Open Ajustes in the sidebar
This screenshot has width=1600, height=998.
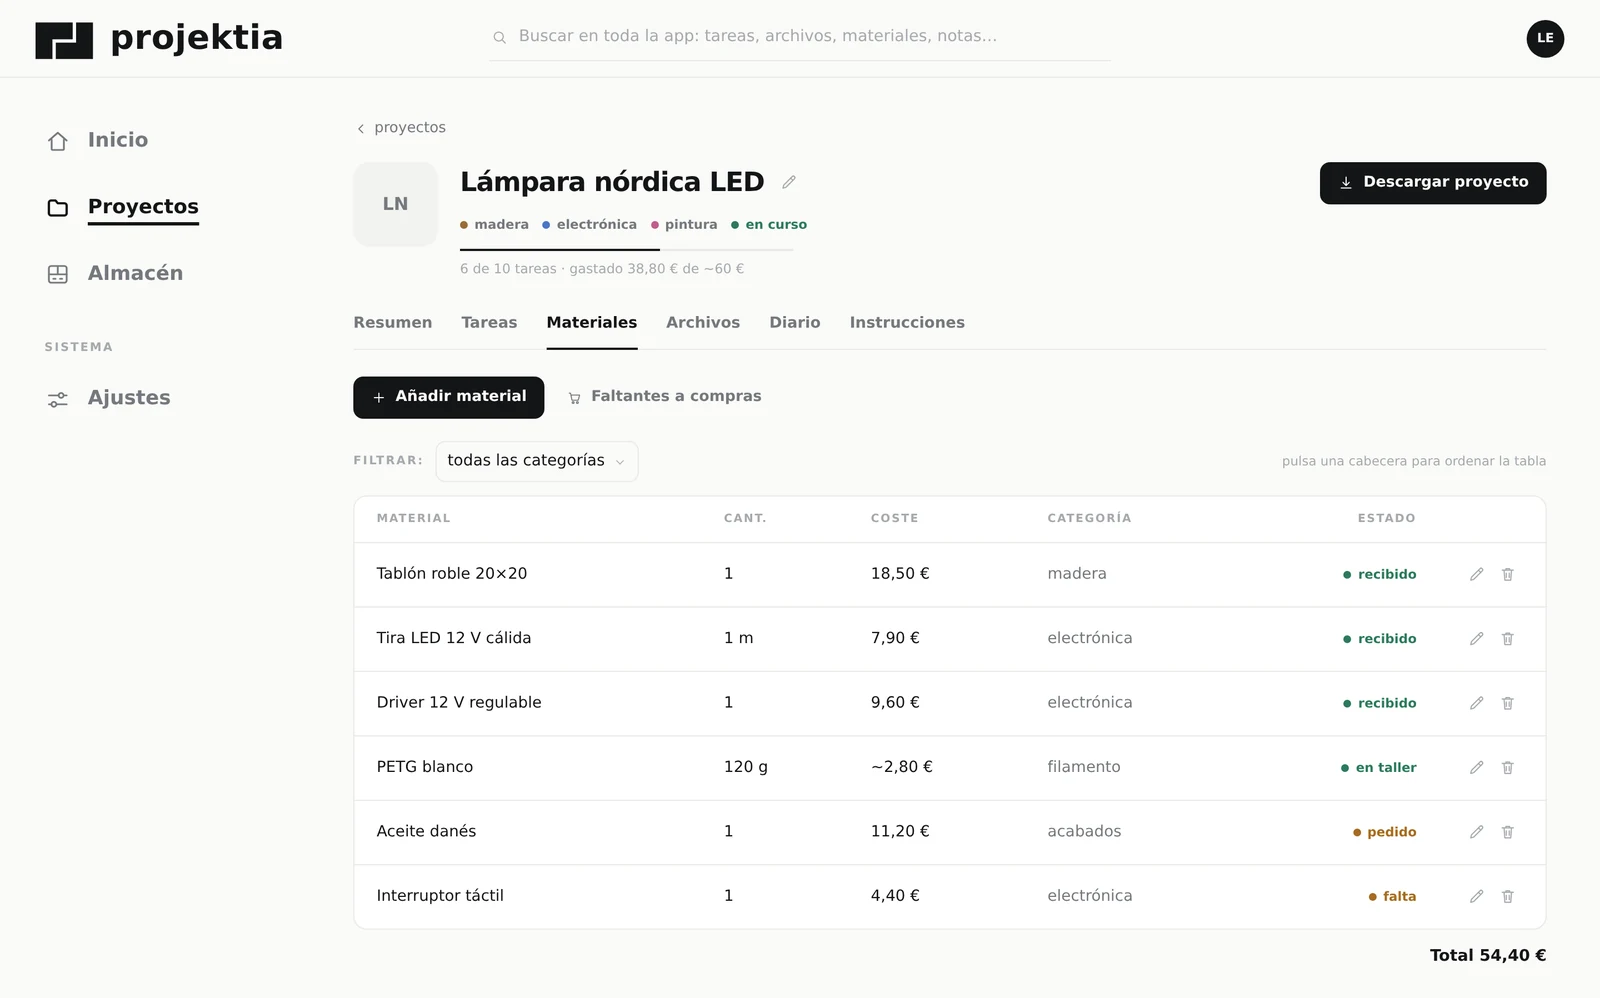point(109,398)
